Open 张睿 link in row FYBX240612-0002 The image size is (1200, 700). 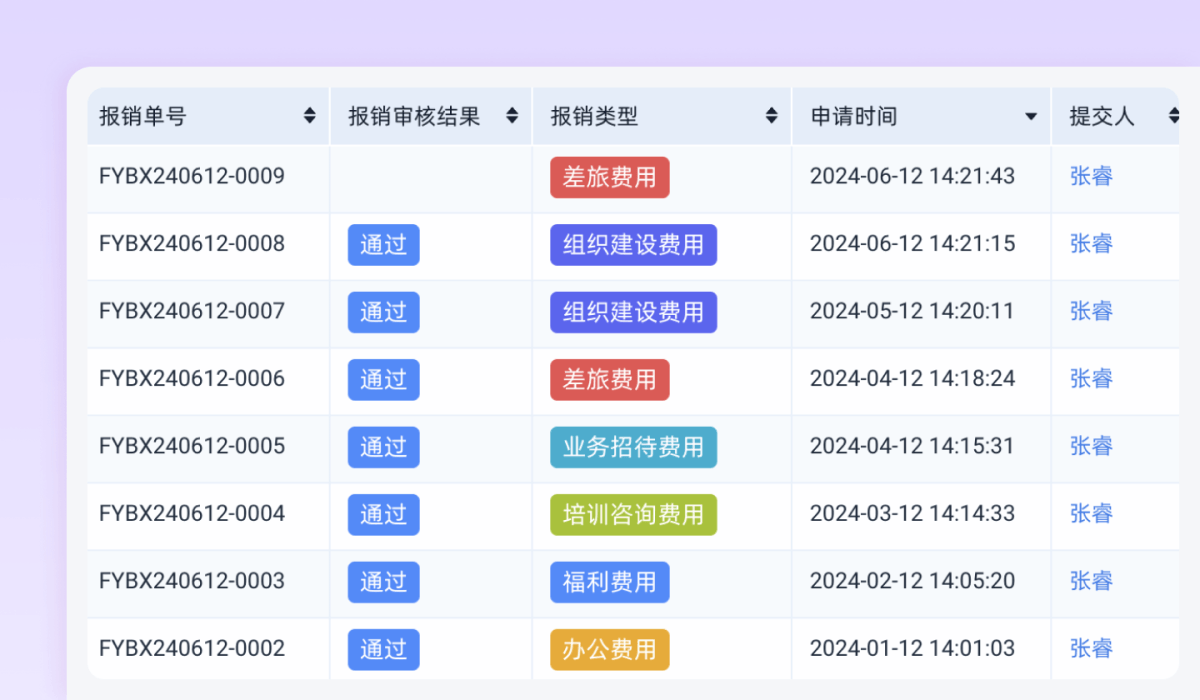pyautogui.click(x=1091, y=649)
